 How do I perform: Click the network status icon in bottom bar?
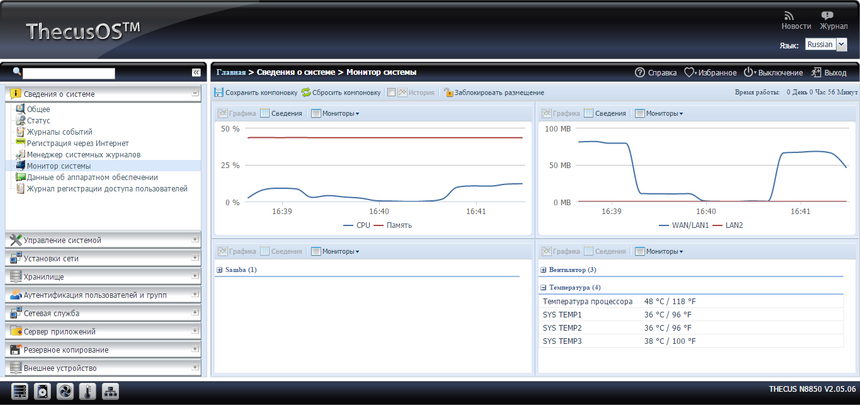pyautogui.click(x=110, y=392)
